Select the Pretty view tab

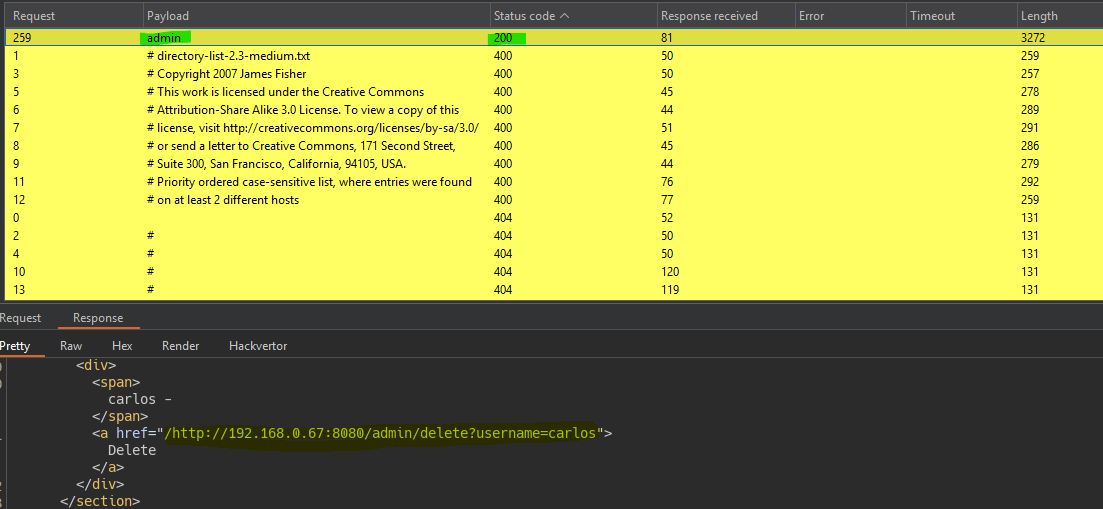(15, 346)
